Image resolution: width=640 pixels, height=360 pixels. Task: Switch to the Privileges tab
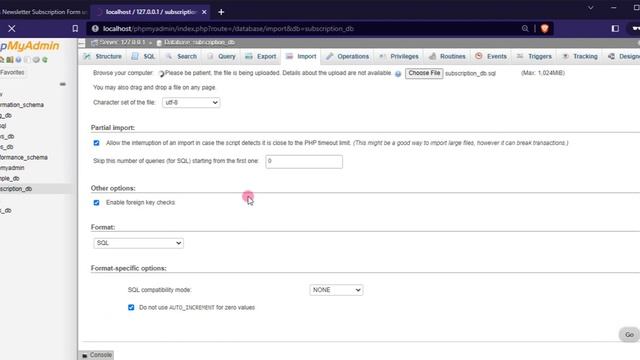[x=399, y=56]
